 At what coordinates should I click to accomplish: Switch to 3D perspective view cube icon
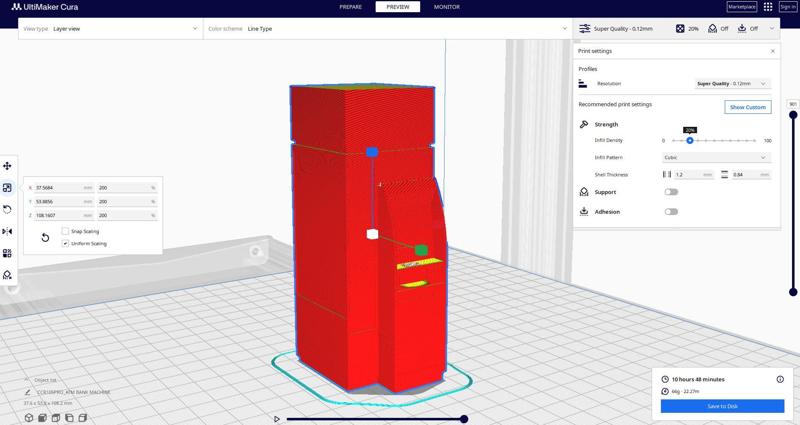click(x=29, y=418)
